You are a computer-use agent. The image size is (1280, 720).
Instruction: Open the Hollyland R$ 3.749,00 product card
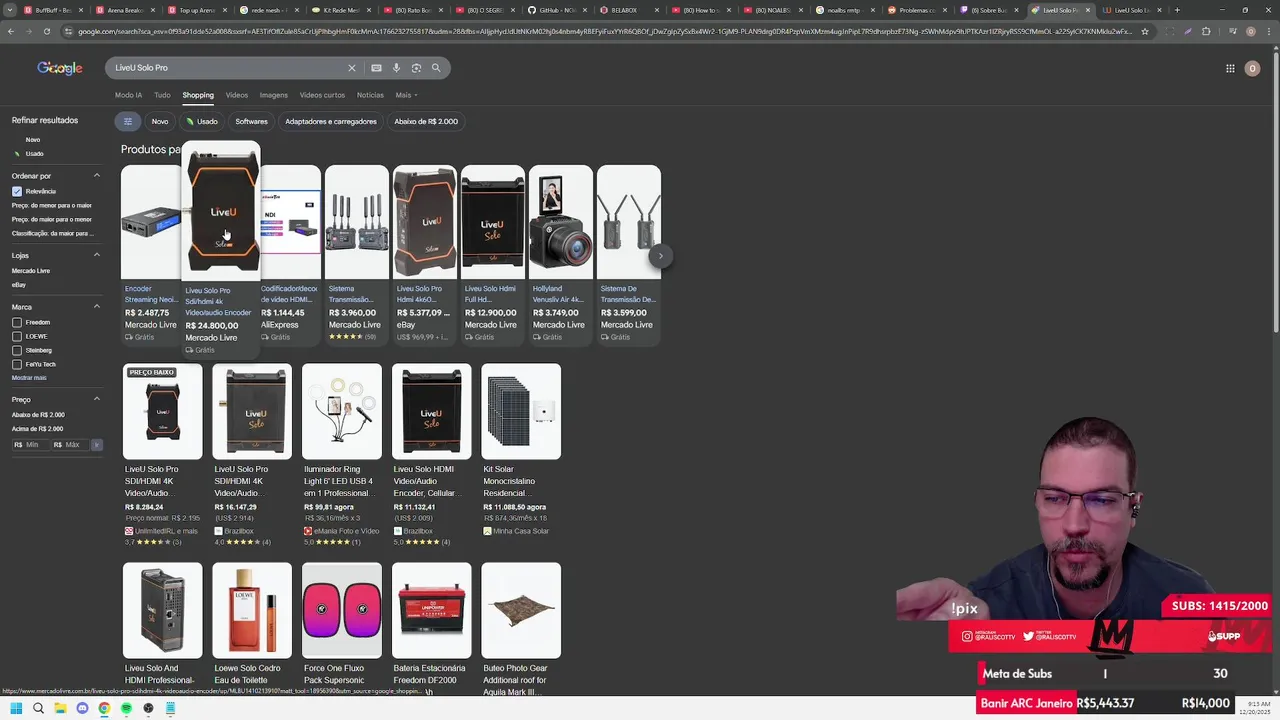(x=560, y=255)
